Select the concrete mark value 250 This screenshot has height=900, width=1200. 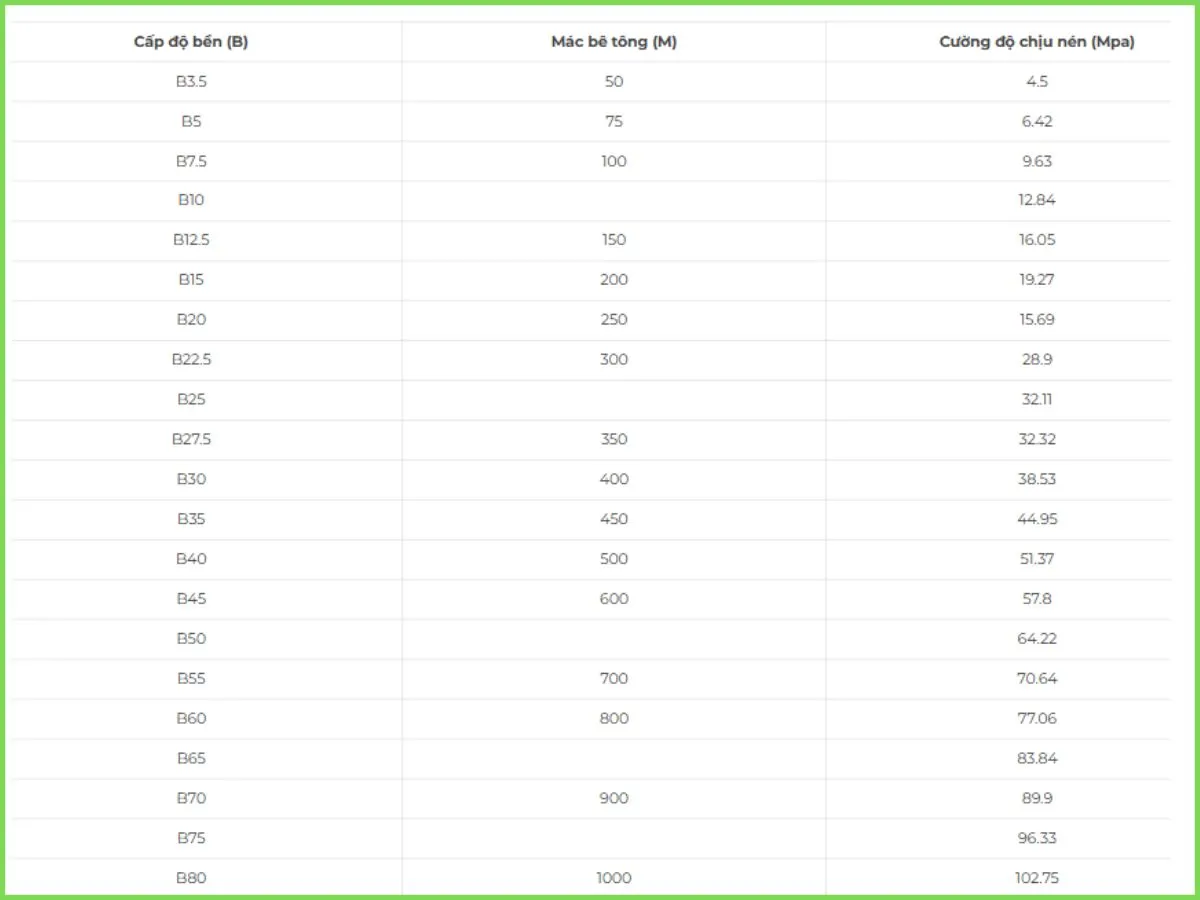point(614,320)
